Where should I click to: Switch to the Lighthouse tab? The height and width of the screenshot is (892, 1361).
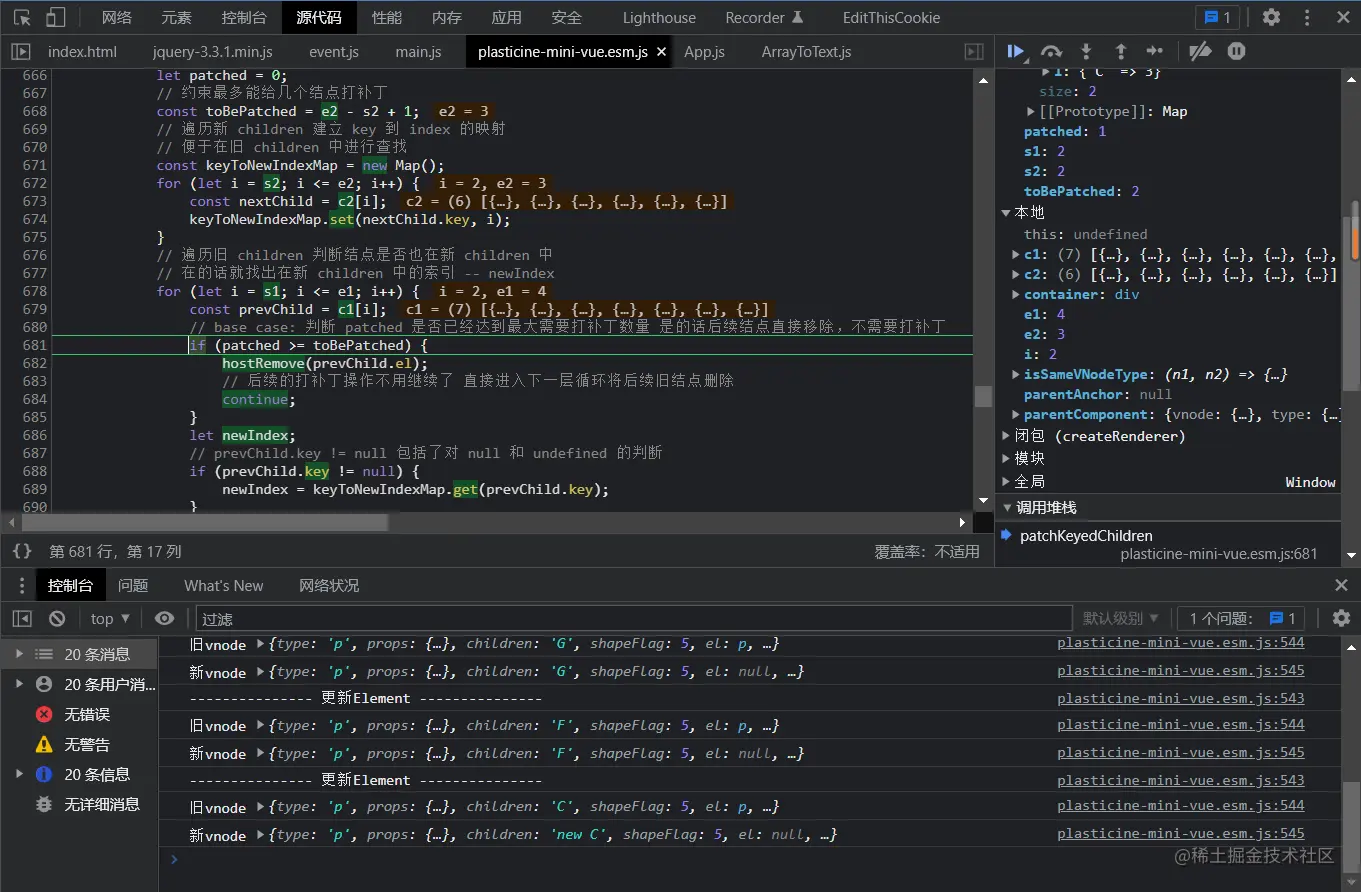pos(659,17)
